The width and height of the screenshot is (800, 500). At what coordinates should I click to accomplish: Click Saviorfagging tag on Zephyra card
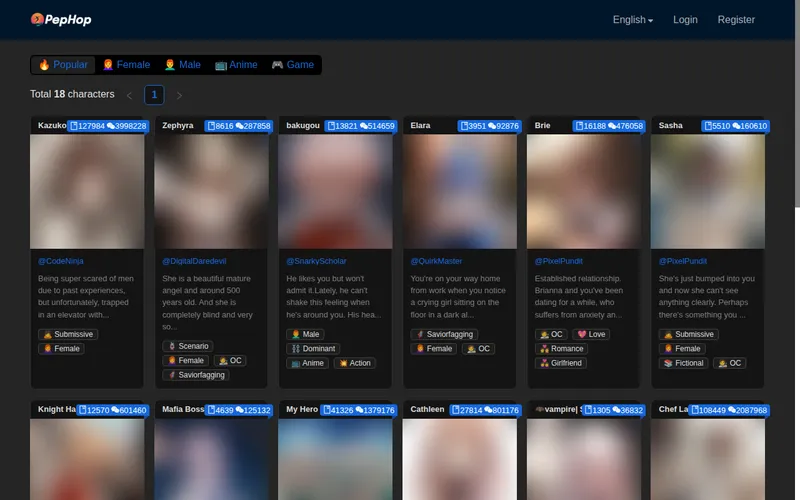[x=196, y=374]
